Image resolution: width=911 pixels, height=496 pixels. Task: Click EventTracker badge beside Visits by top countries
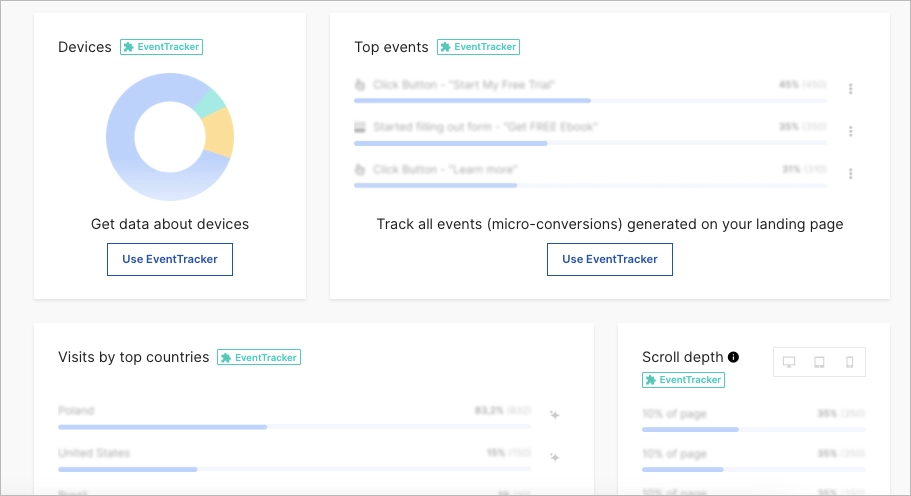coord(259,358)
